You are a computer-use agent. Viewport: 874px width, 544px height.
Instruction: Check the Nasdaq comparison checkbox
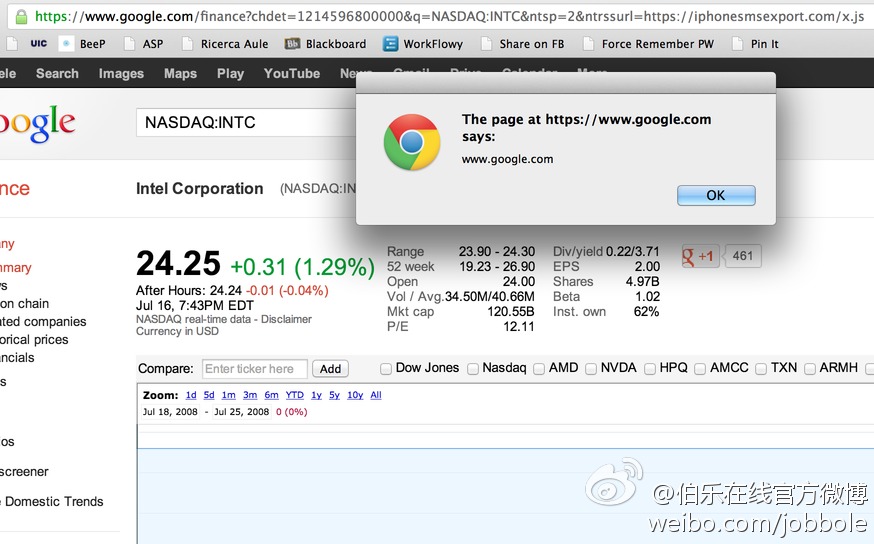coord(473,368)
